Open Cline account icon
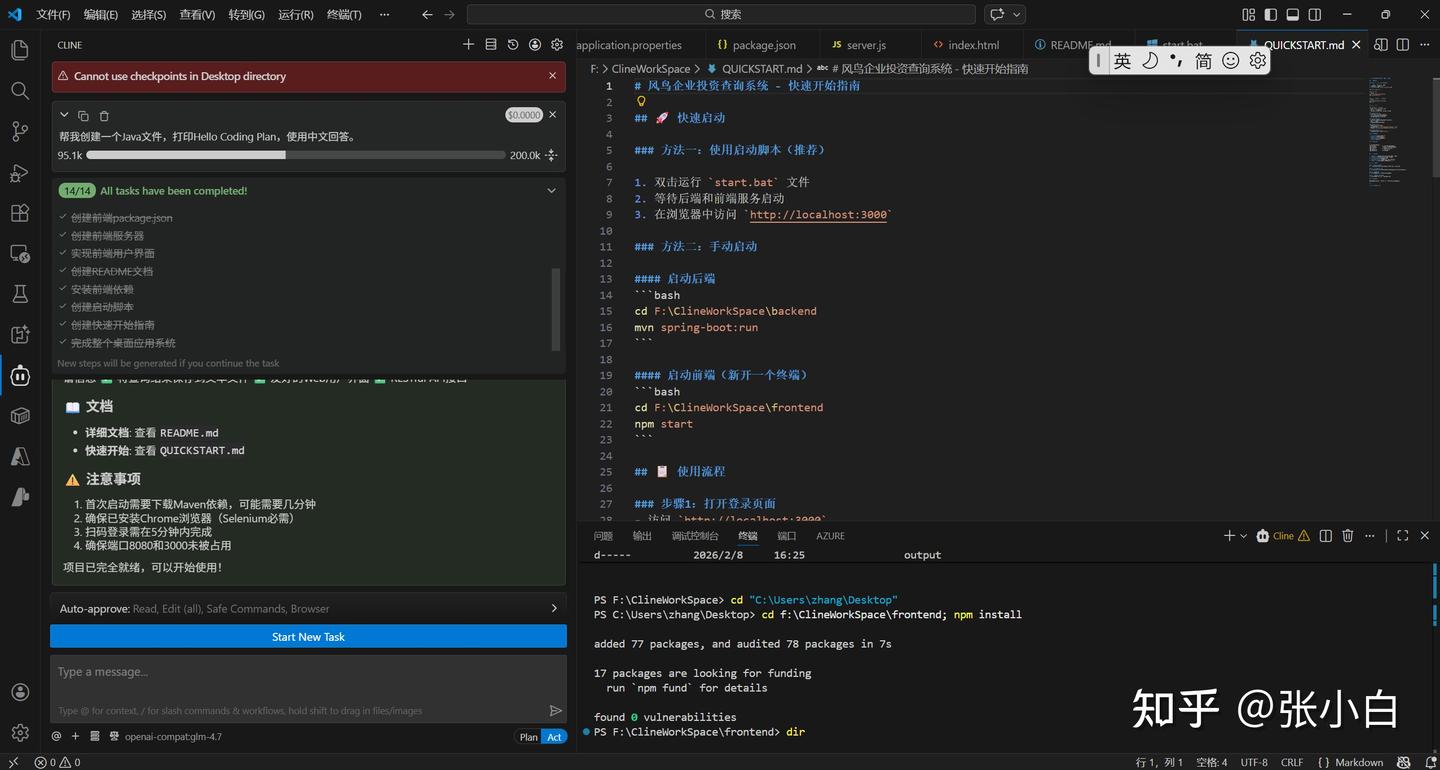 click(535, 44)
